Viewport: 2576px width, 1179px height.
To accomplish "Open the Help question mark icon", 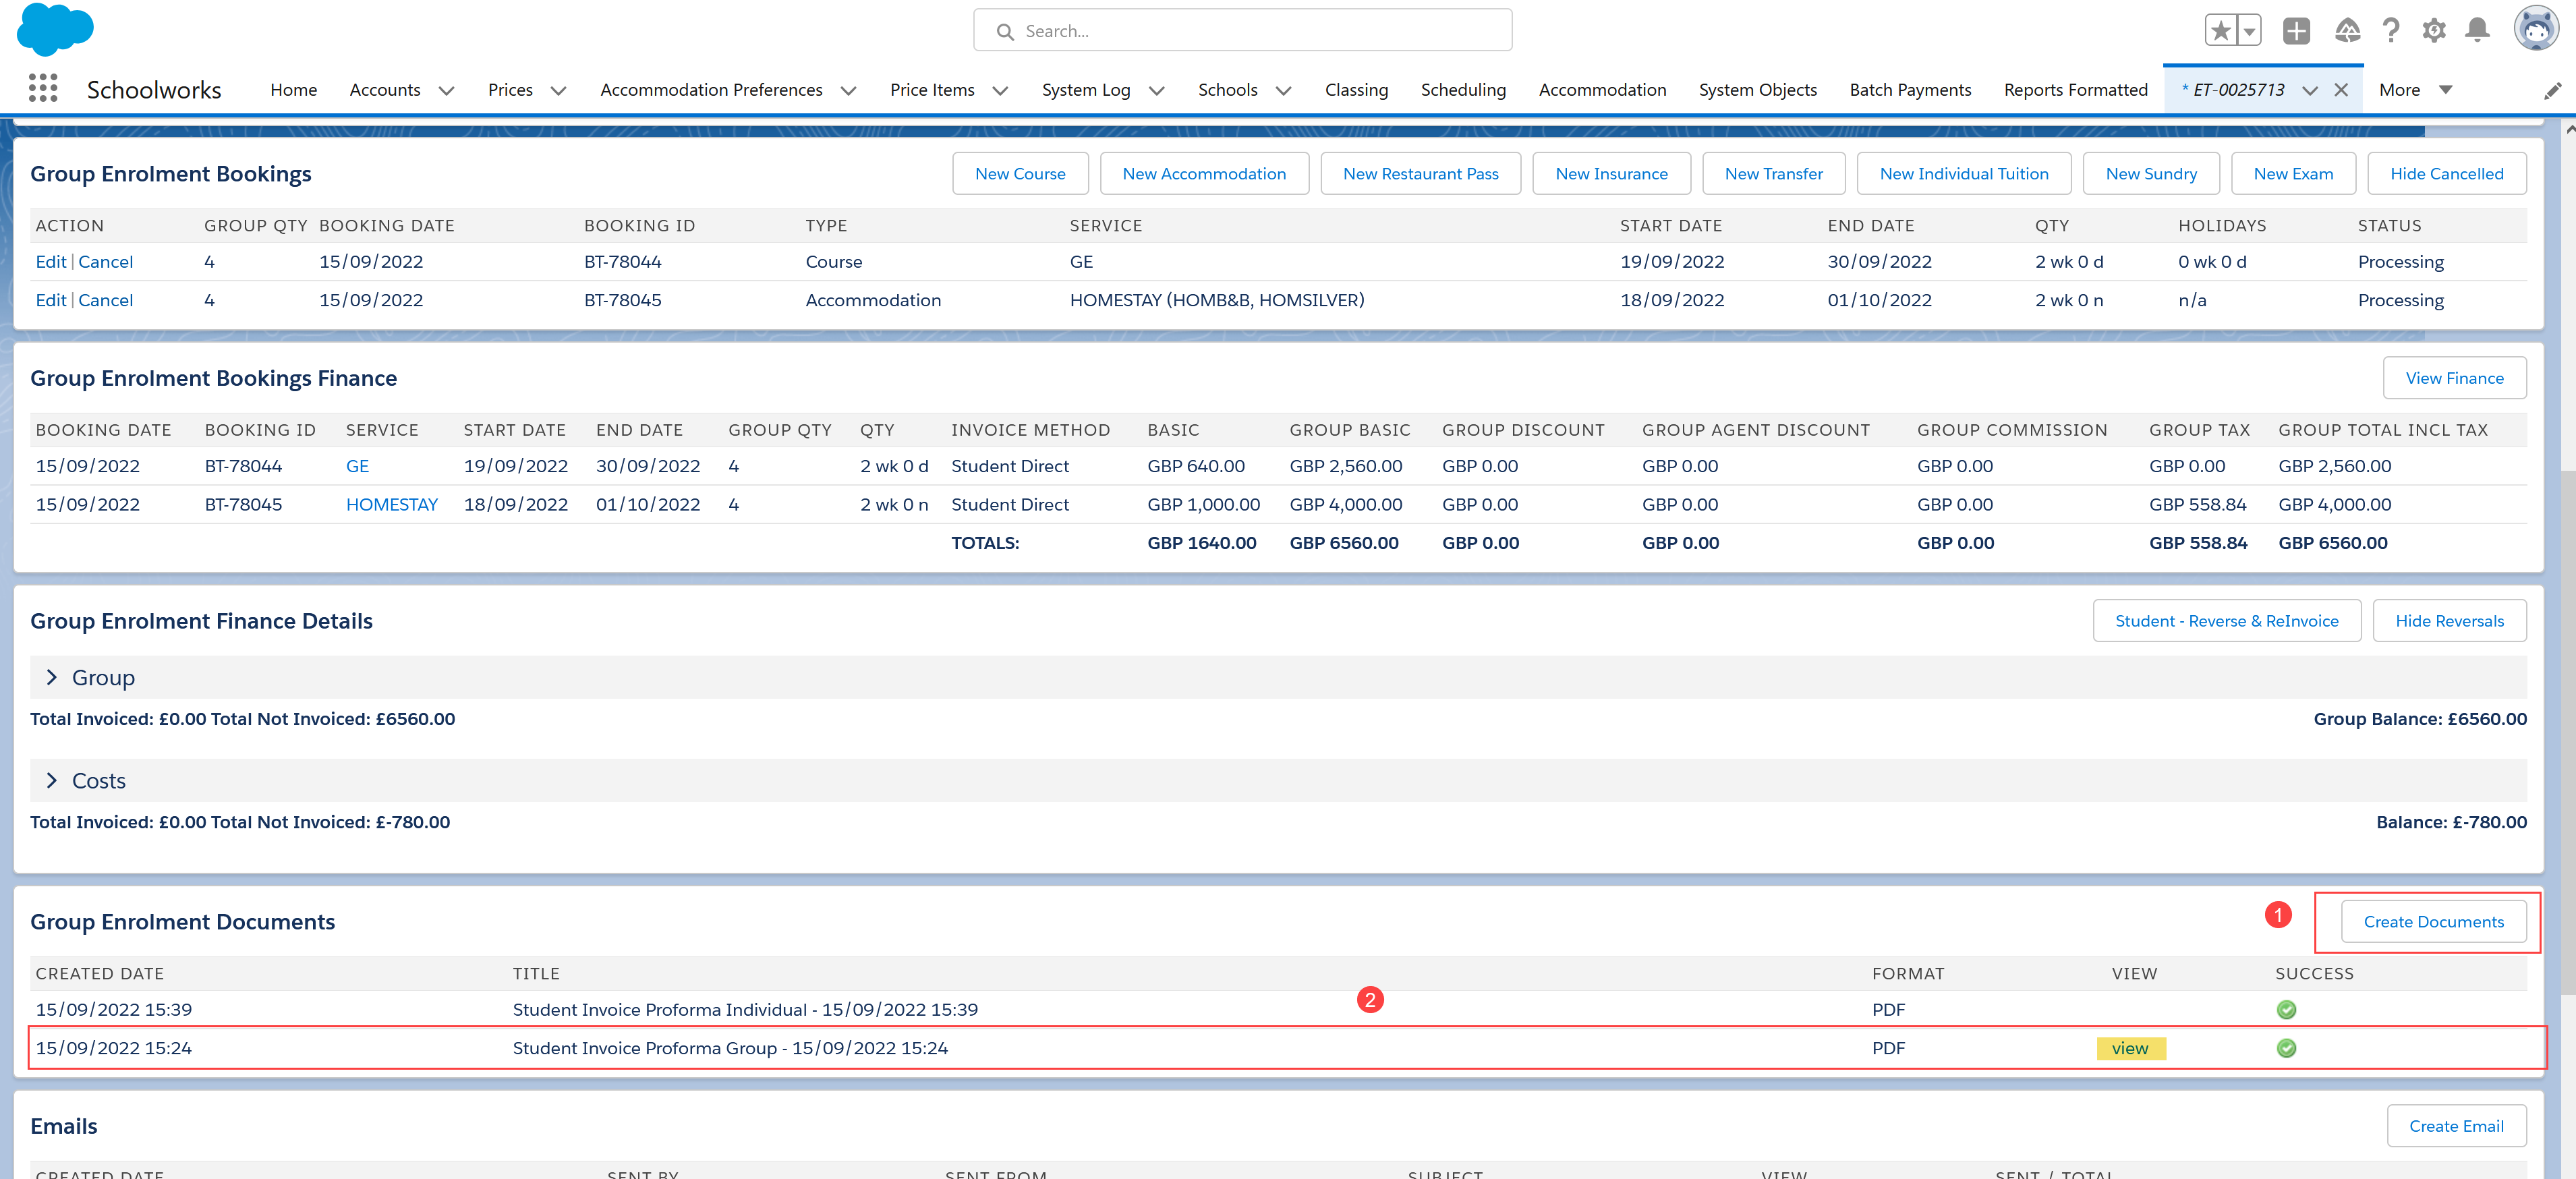I will [x=2391, y=31].
